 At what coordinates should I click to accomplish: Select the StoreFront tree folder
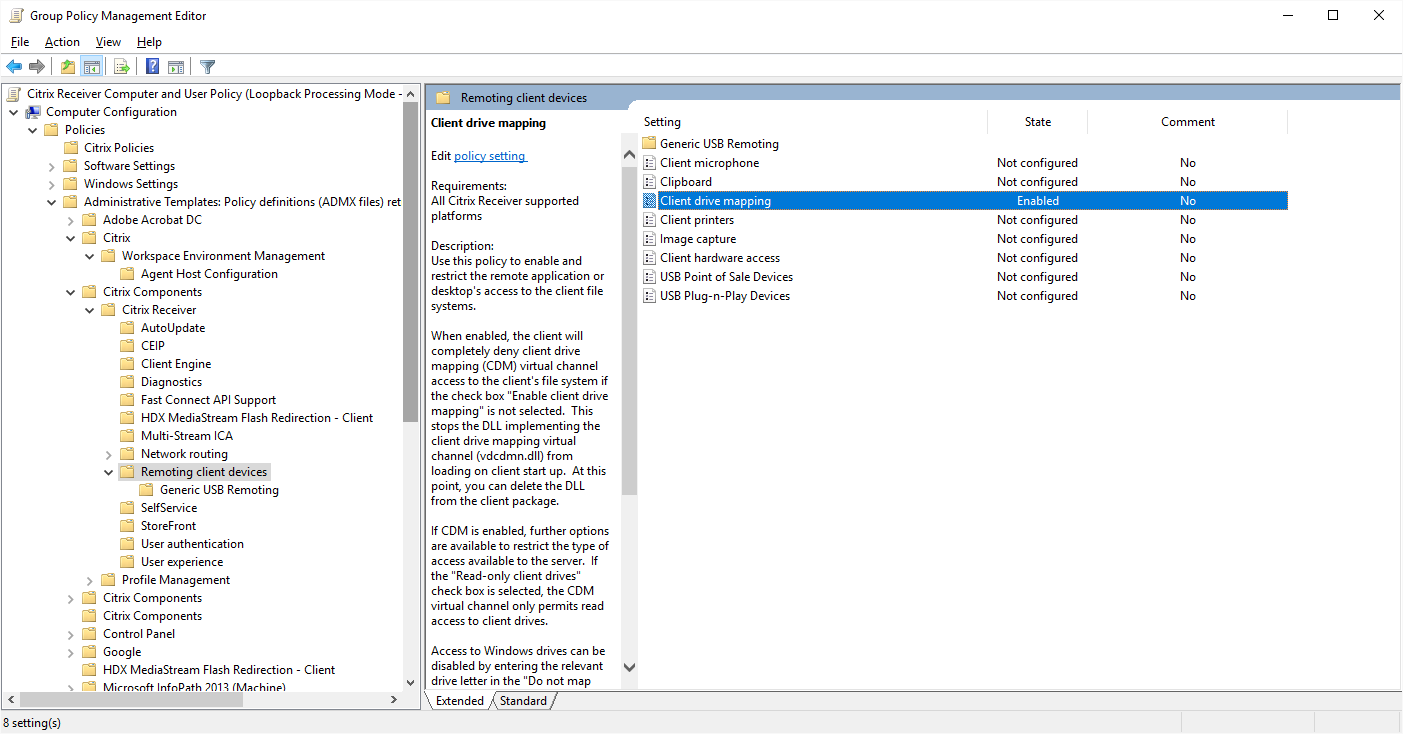point(168,526)
